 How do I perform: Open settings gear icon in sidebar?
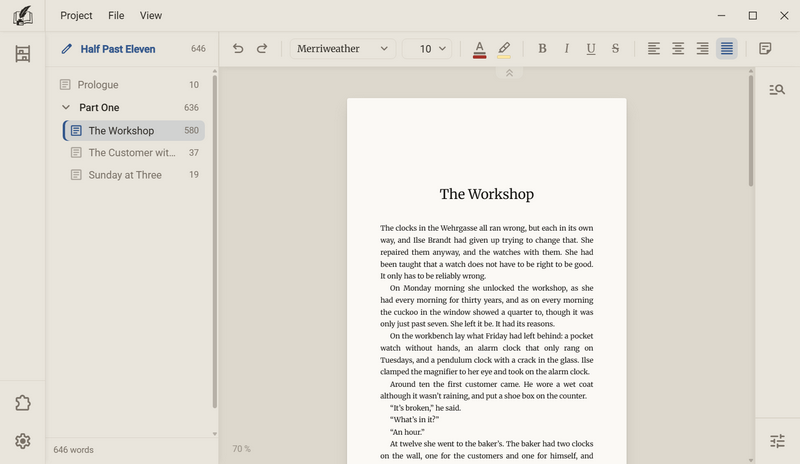[x=22, y=441]
